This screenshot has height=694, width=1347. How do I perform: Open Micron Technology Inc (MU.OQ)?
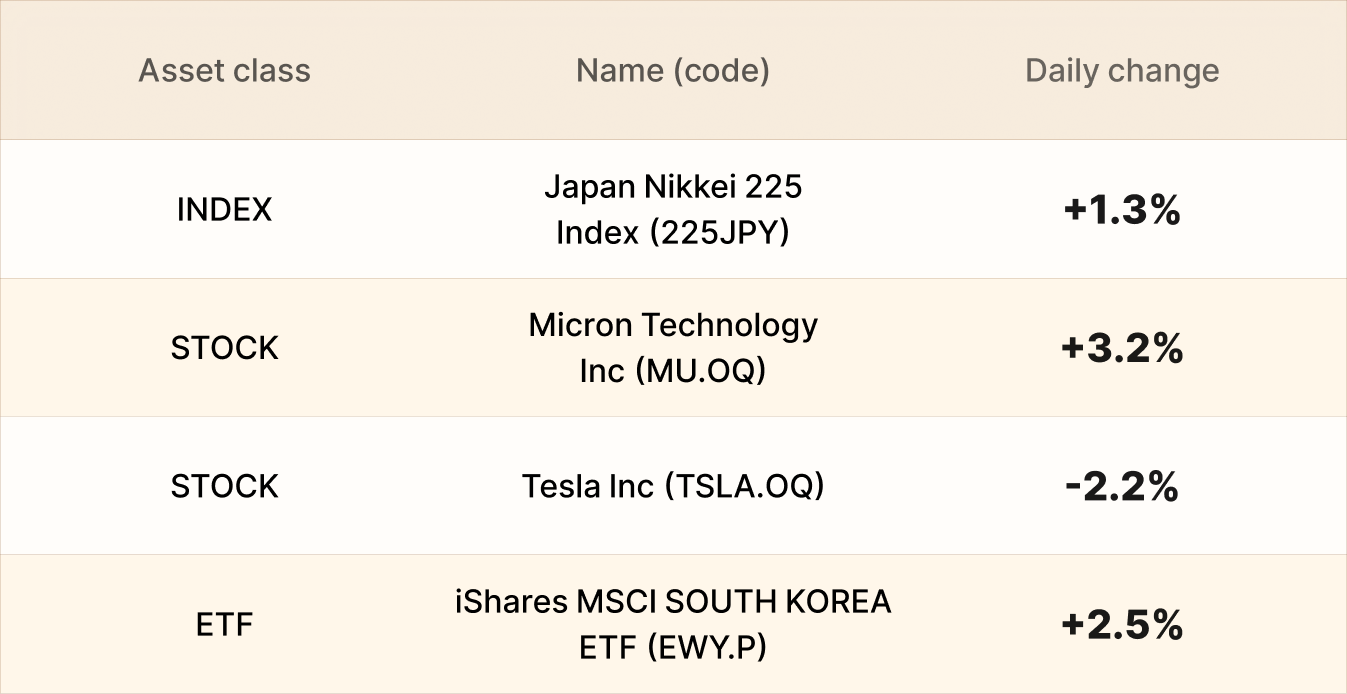[x=673, y=348]
